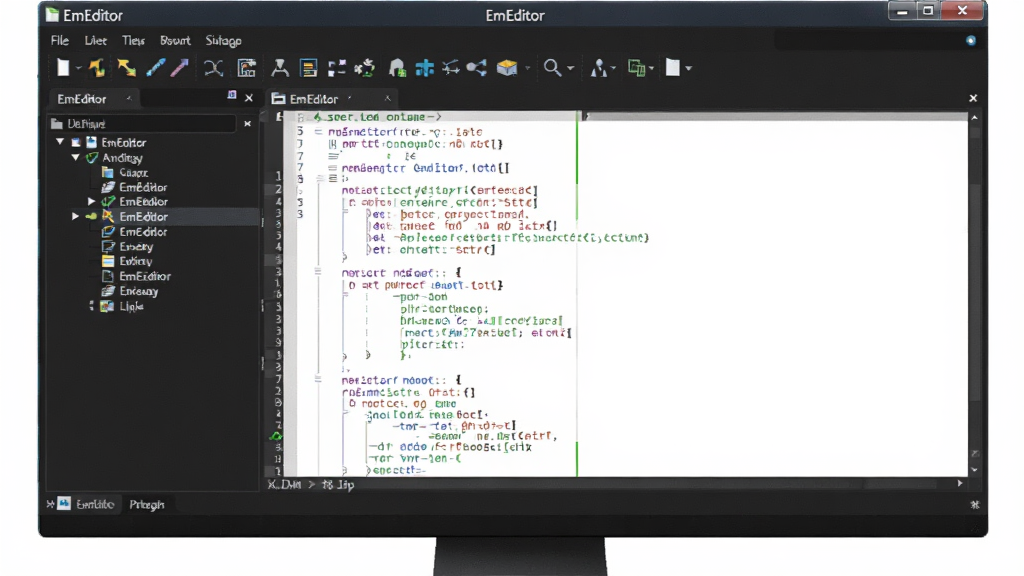Viewport: 1024px width, 576px height.
Task: Open the "Liet" menu
Action: click(x=95, y=40)
